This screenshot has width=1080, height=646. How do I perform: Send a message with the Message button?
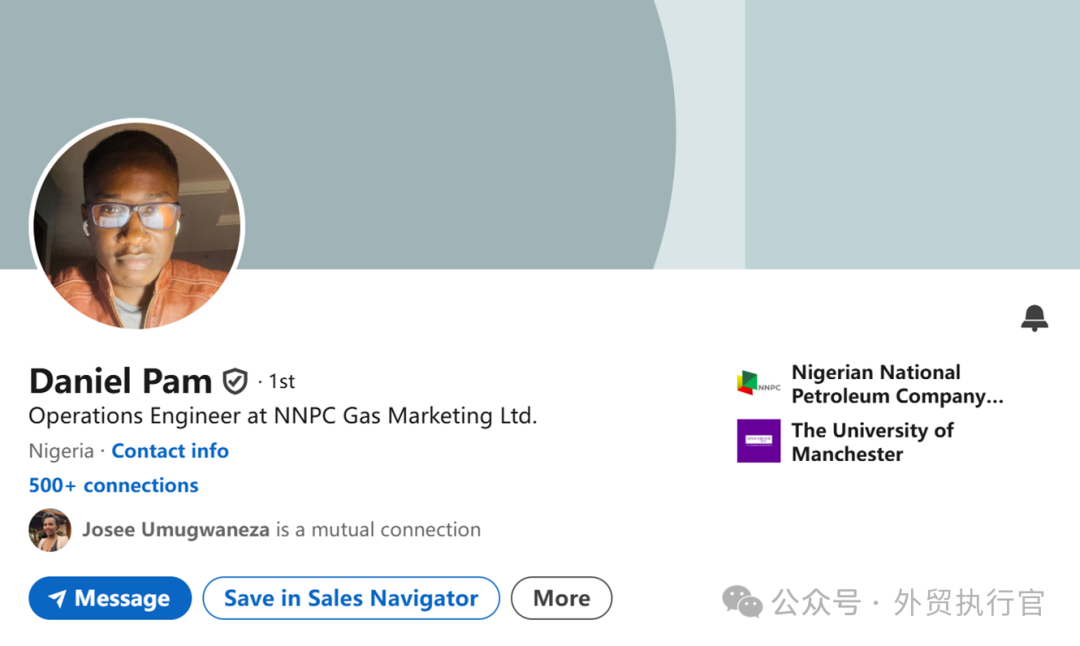coord(110,598)
